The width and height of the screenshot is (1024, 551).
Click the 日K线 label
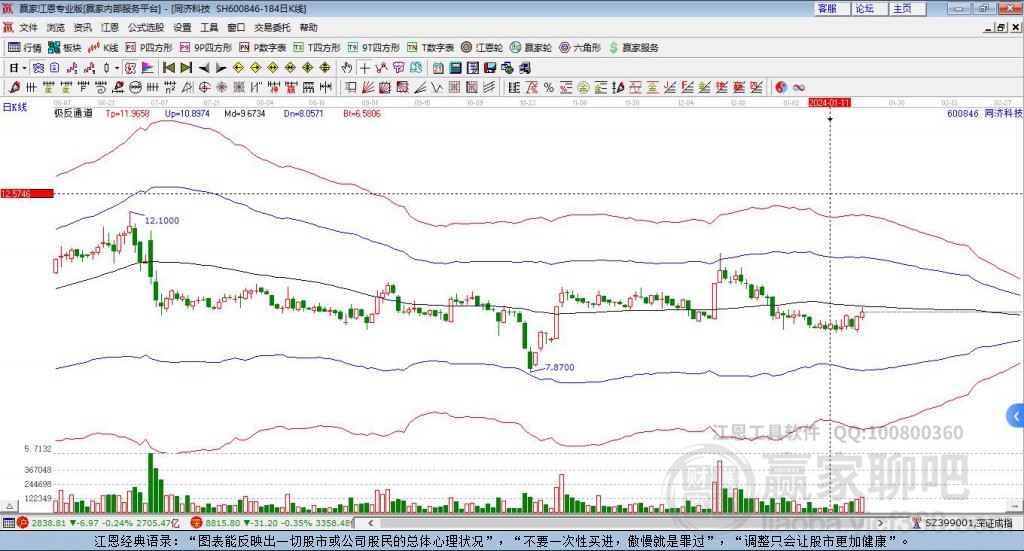[15, 107]
